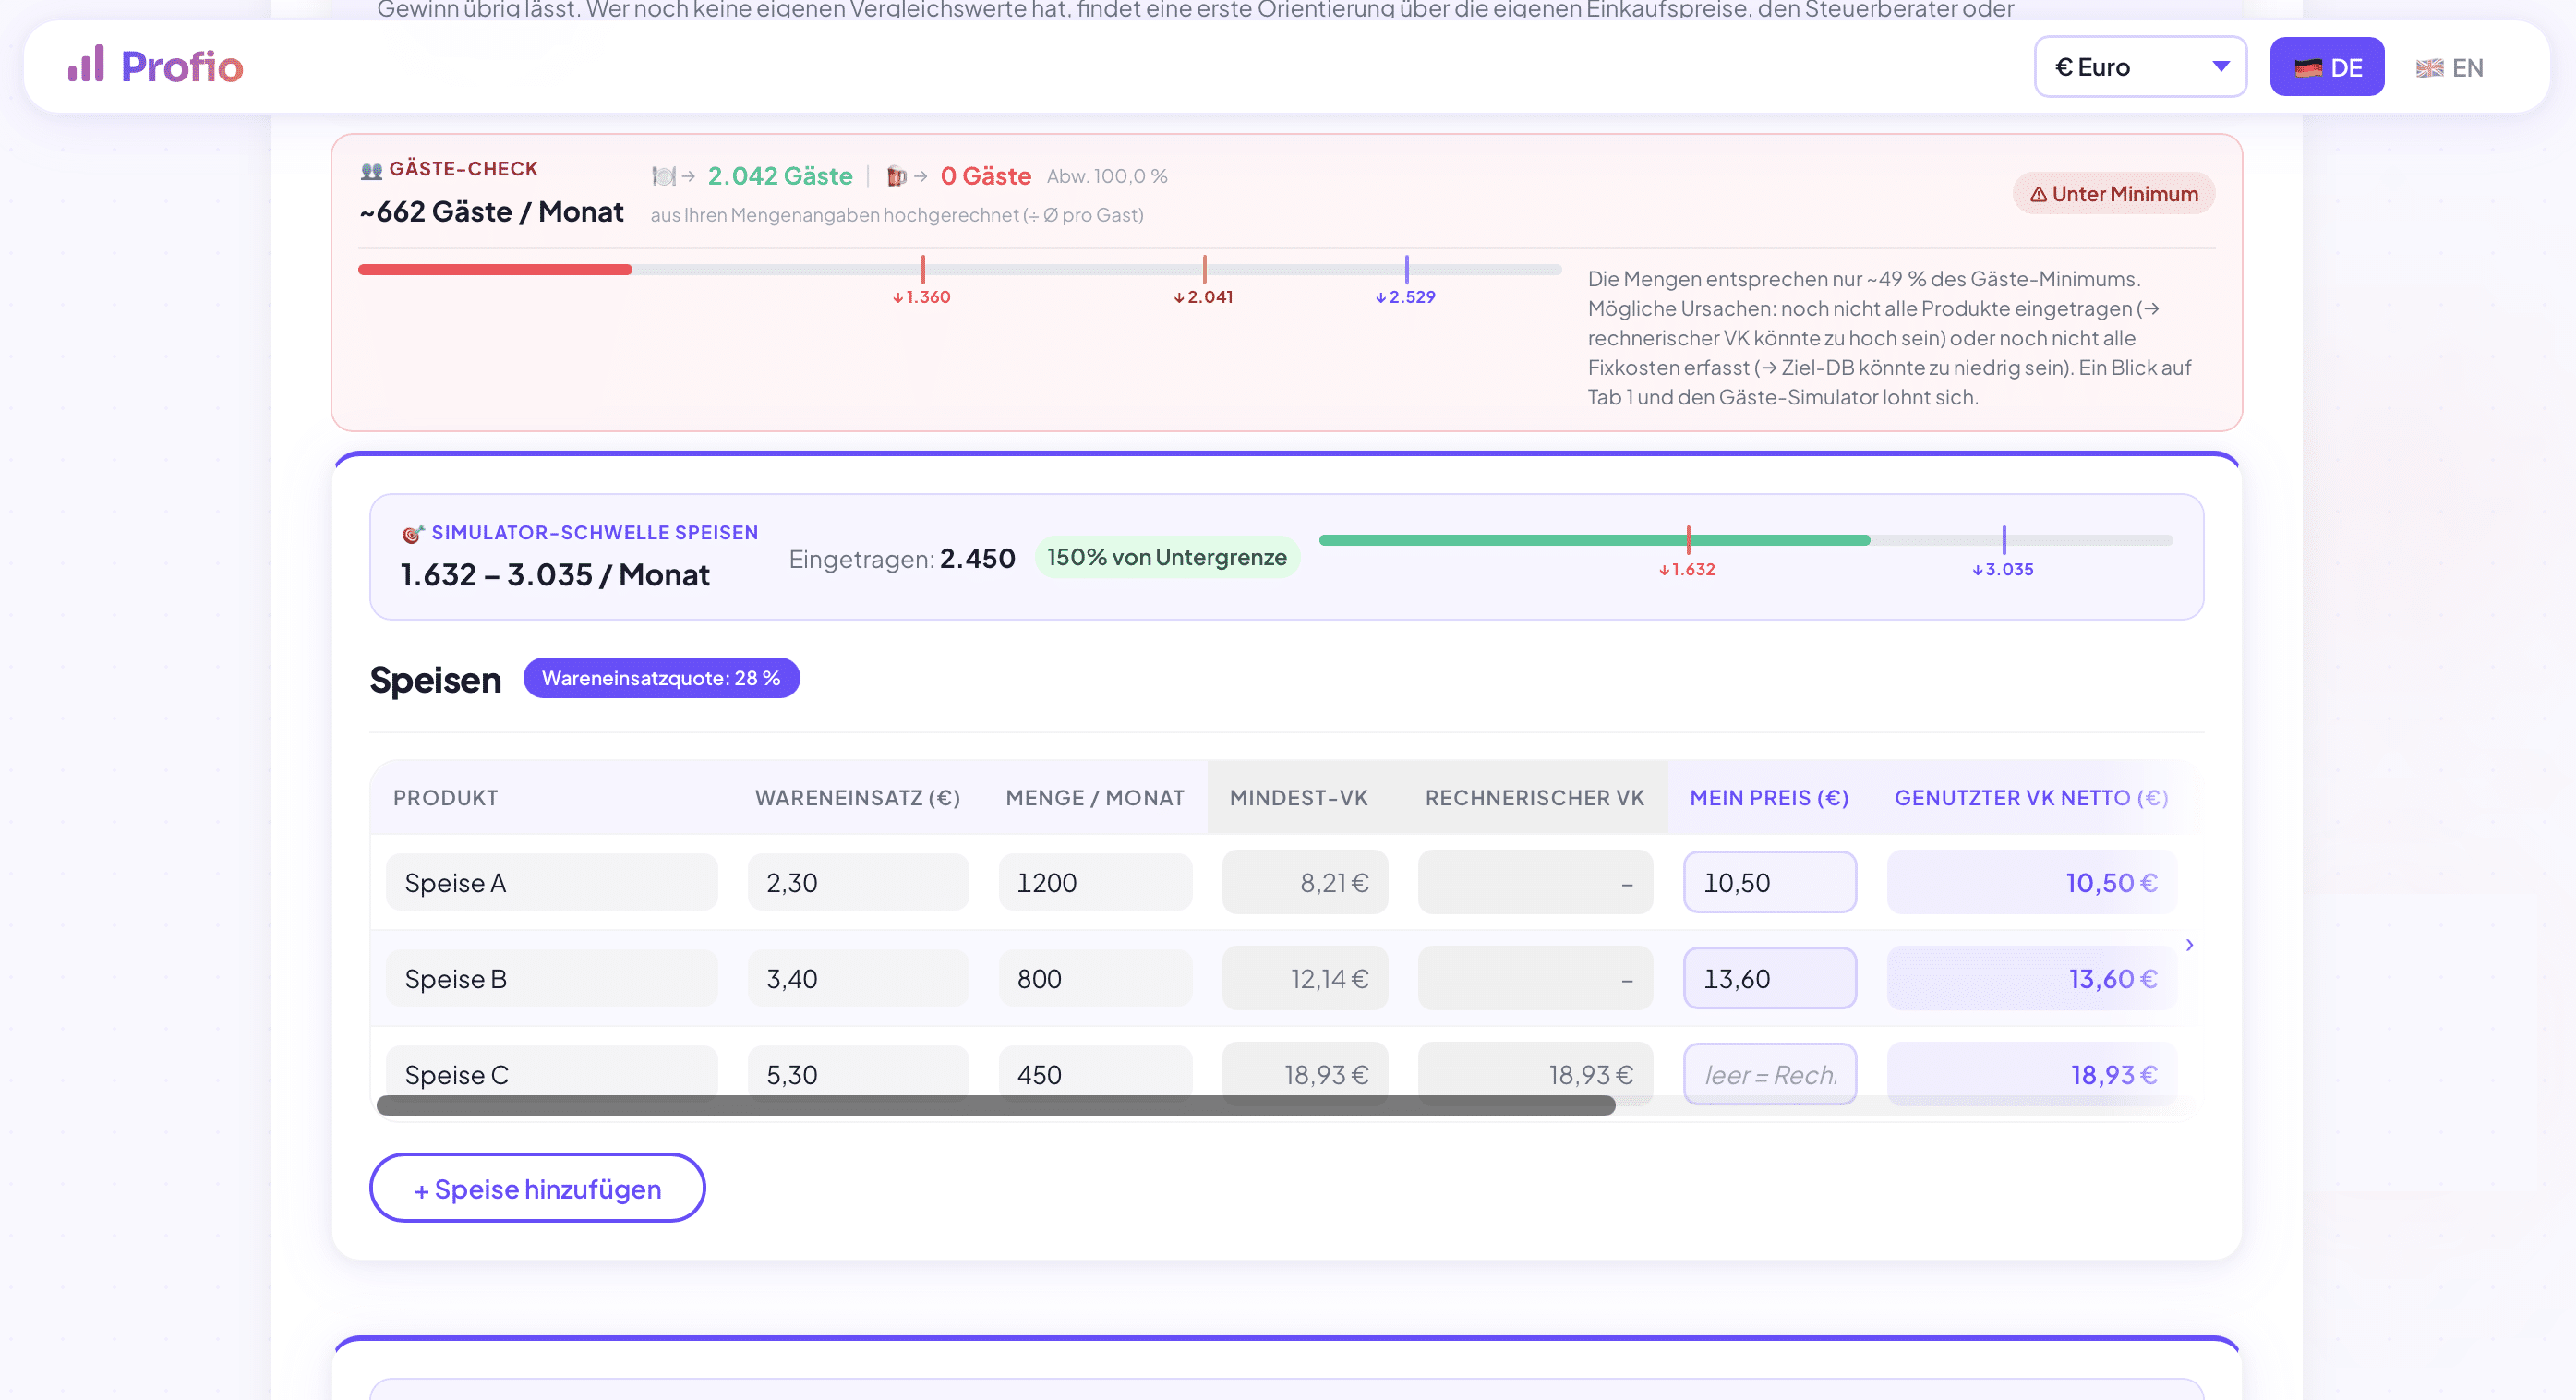Click Speise C Genutzter VK 18,93 €
The height and width of the screenshot is (1400, 2576).
pos(2031,1074)
